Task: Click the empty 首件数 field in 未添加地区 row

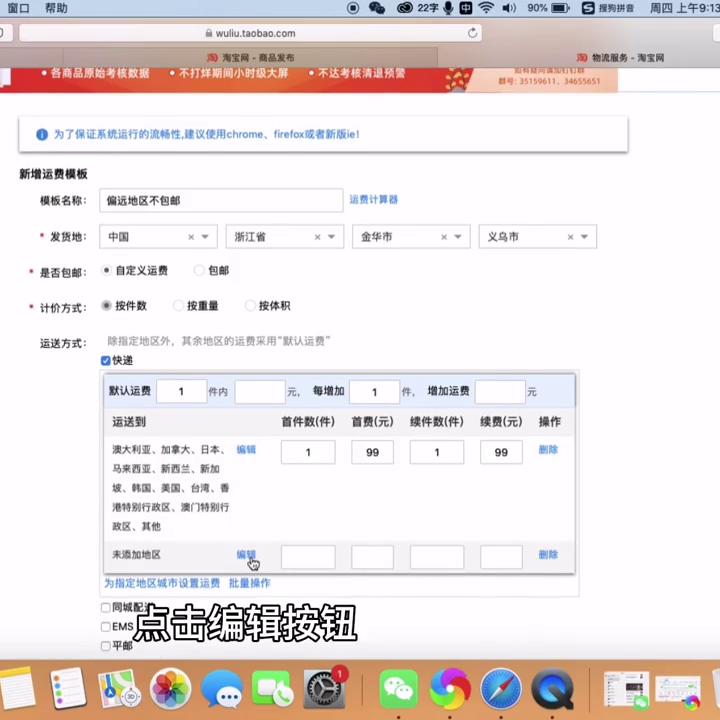Action: pyautogui.click(x=308, y=557)
